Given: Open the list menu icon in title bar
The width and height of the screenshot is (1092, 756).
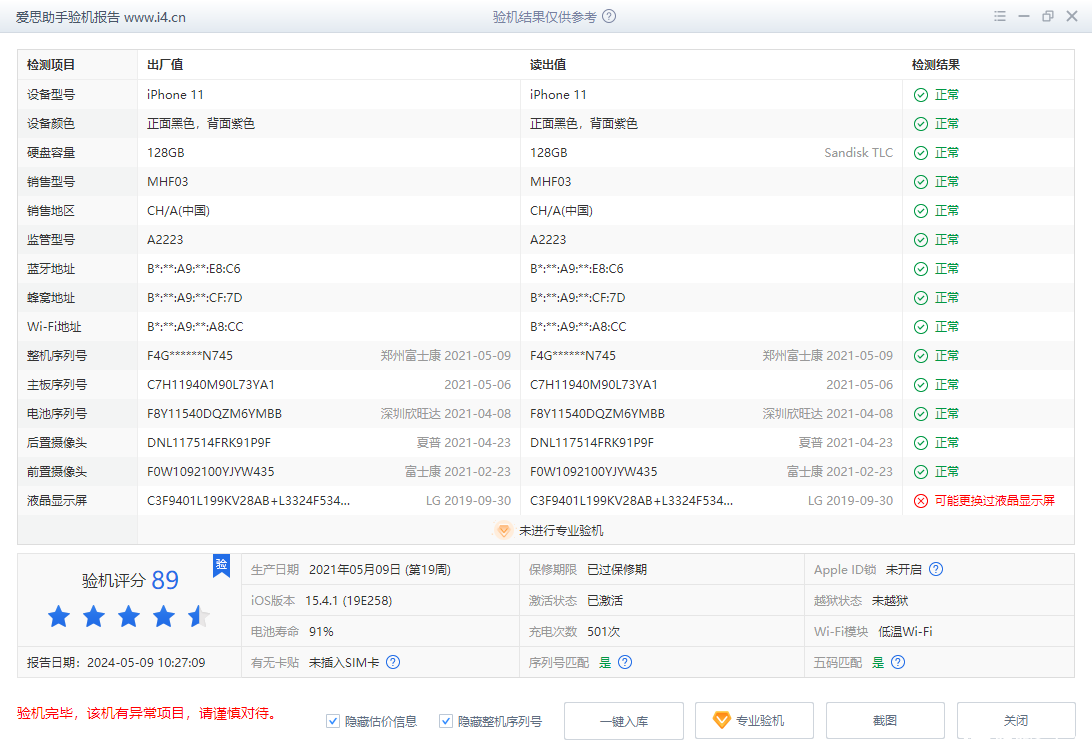Looking at the screenshot, I should point(999,16).
